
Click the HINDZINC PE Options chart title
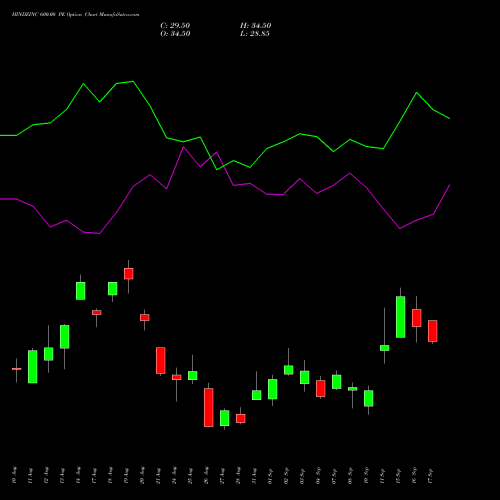pos(75,15)
